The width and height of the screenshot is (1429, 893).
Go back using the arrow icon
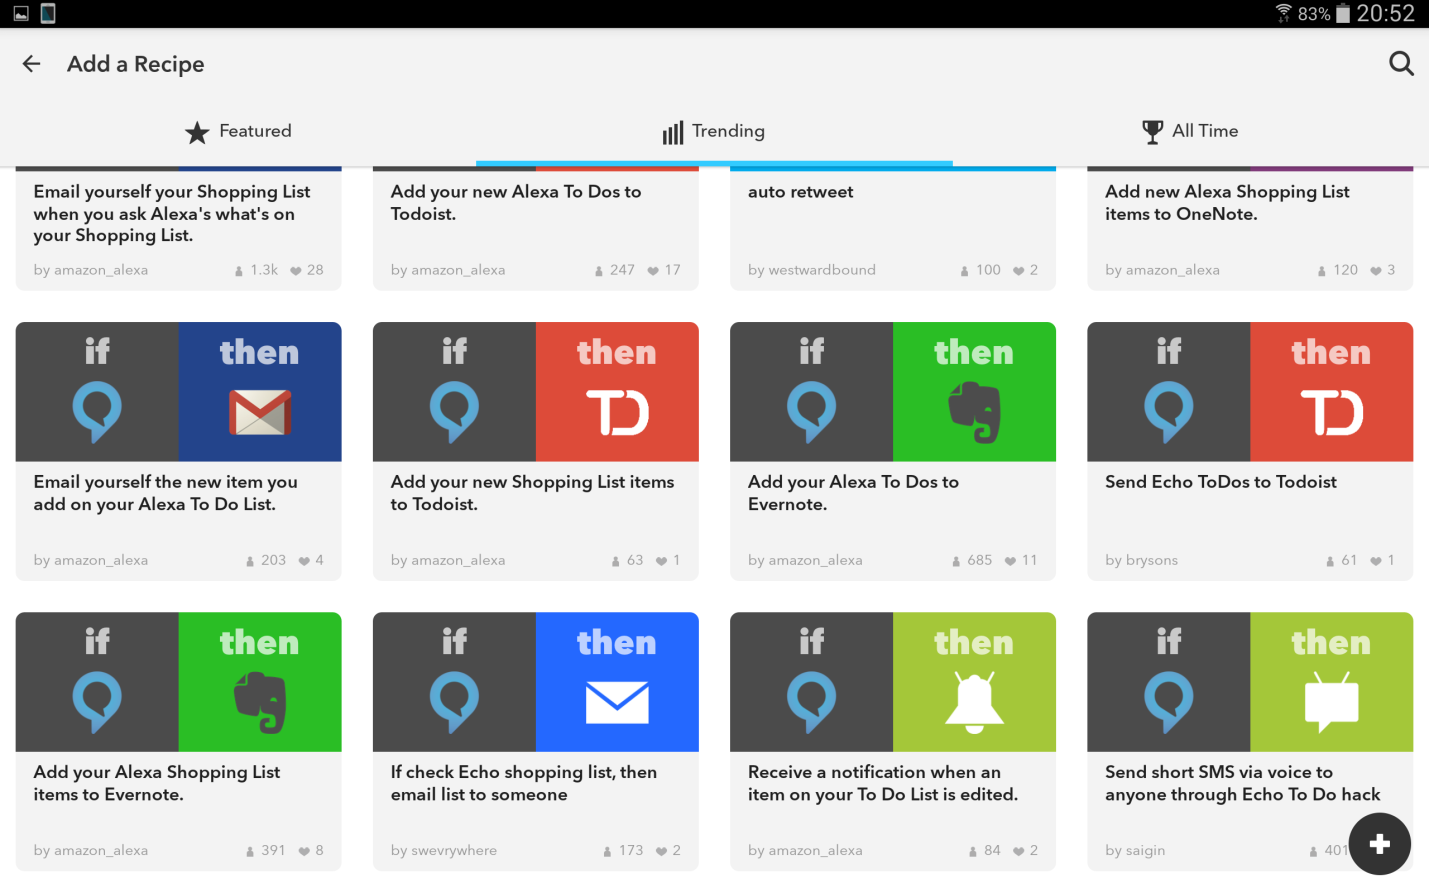[x=32, y=64]
